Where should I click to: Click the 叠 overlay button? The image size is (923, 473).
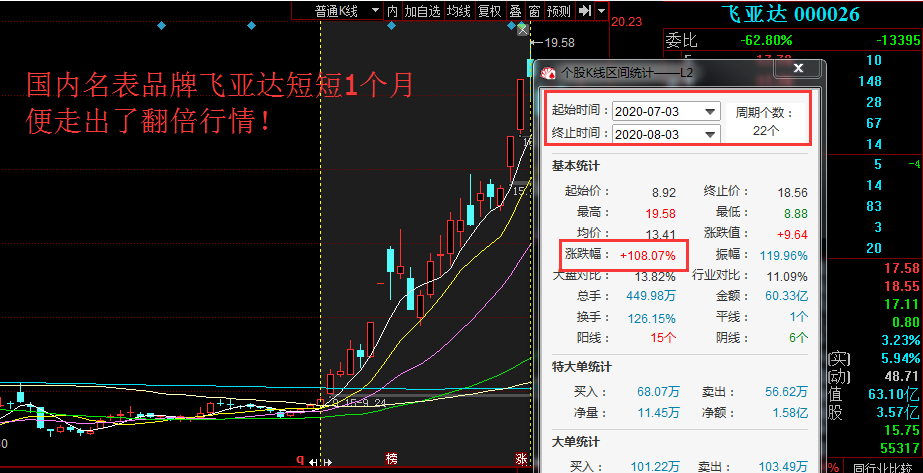point(515,11)
